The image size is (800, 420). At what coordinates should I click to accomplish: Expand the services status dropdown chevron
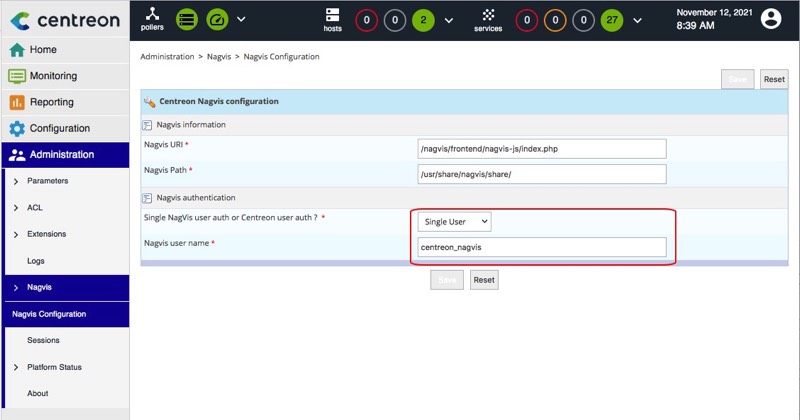click(x=637, y=20)
